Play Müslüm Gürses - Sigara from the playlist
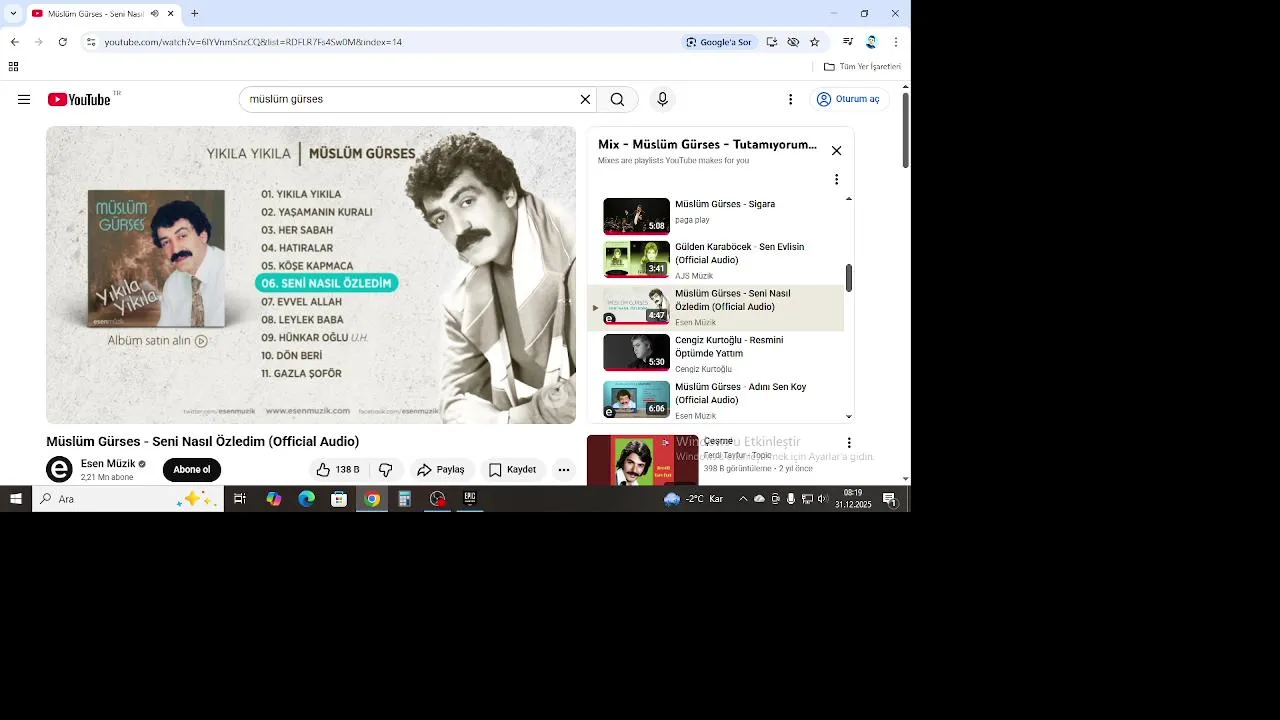 tap(716, 215)
